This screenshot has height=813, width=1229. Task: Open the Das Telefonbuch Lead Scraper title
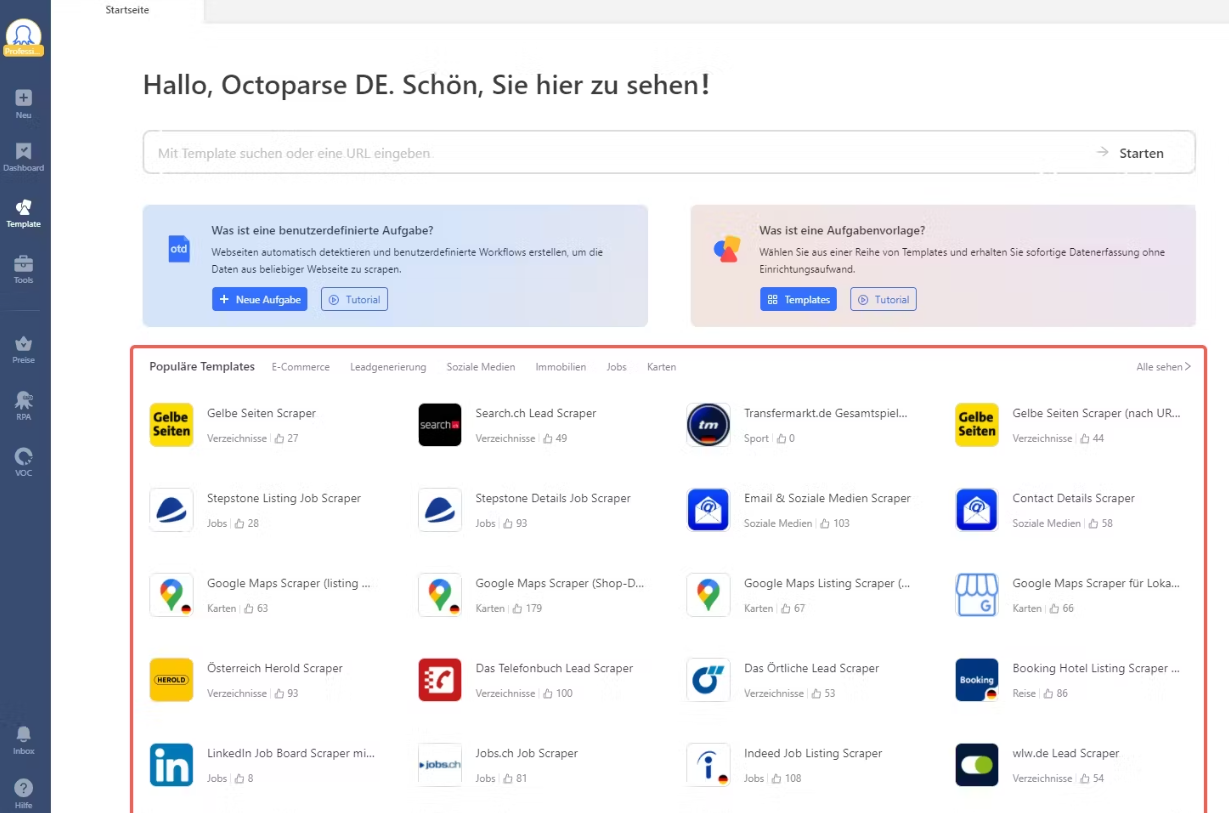[x=555, y=668]
